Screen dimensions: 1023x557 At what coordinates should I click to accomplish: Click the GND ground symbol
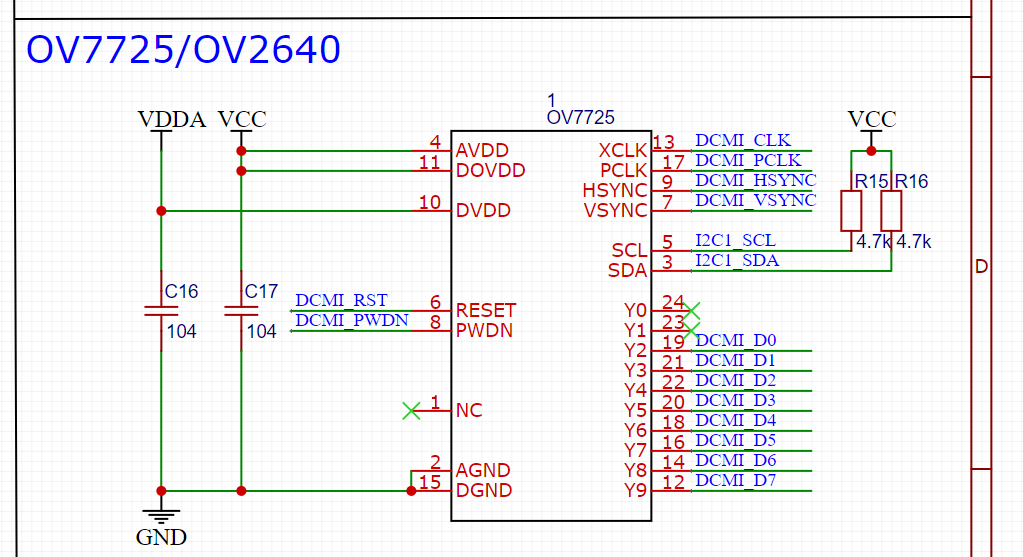coord(161,529)
